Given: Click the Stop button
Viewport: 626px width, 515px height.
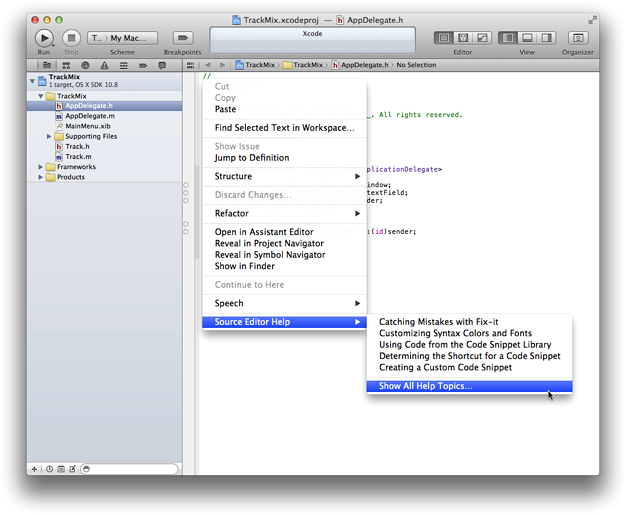Looking at the screenshot, I should click(x=71, y=38).
